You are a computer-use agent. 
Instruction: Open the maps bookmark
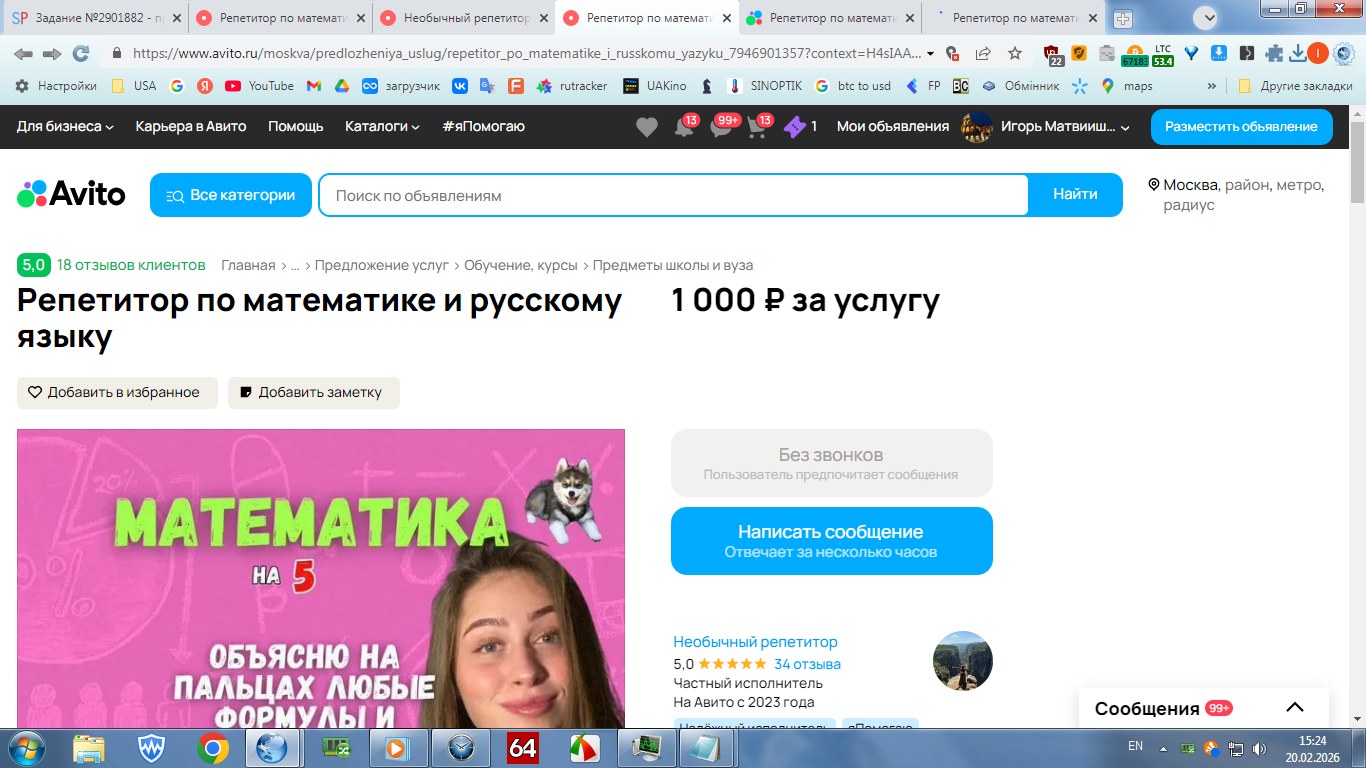click(1126, 86)
